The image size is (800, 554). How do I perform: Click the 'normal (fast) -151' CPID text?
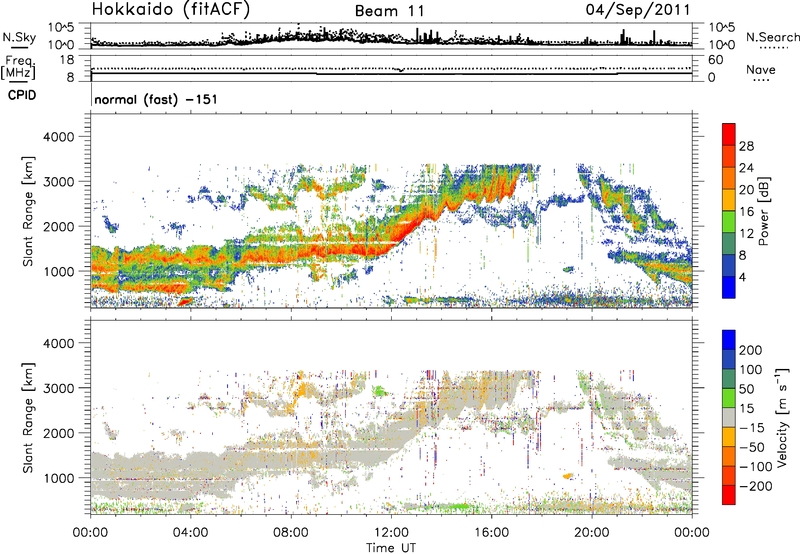tap(156, 99)
